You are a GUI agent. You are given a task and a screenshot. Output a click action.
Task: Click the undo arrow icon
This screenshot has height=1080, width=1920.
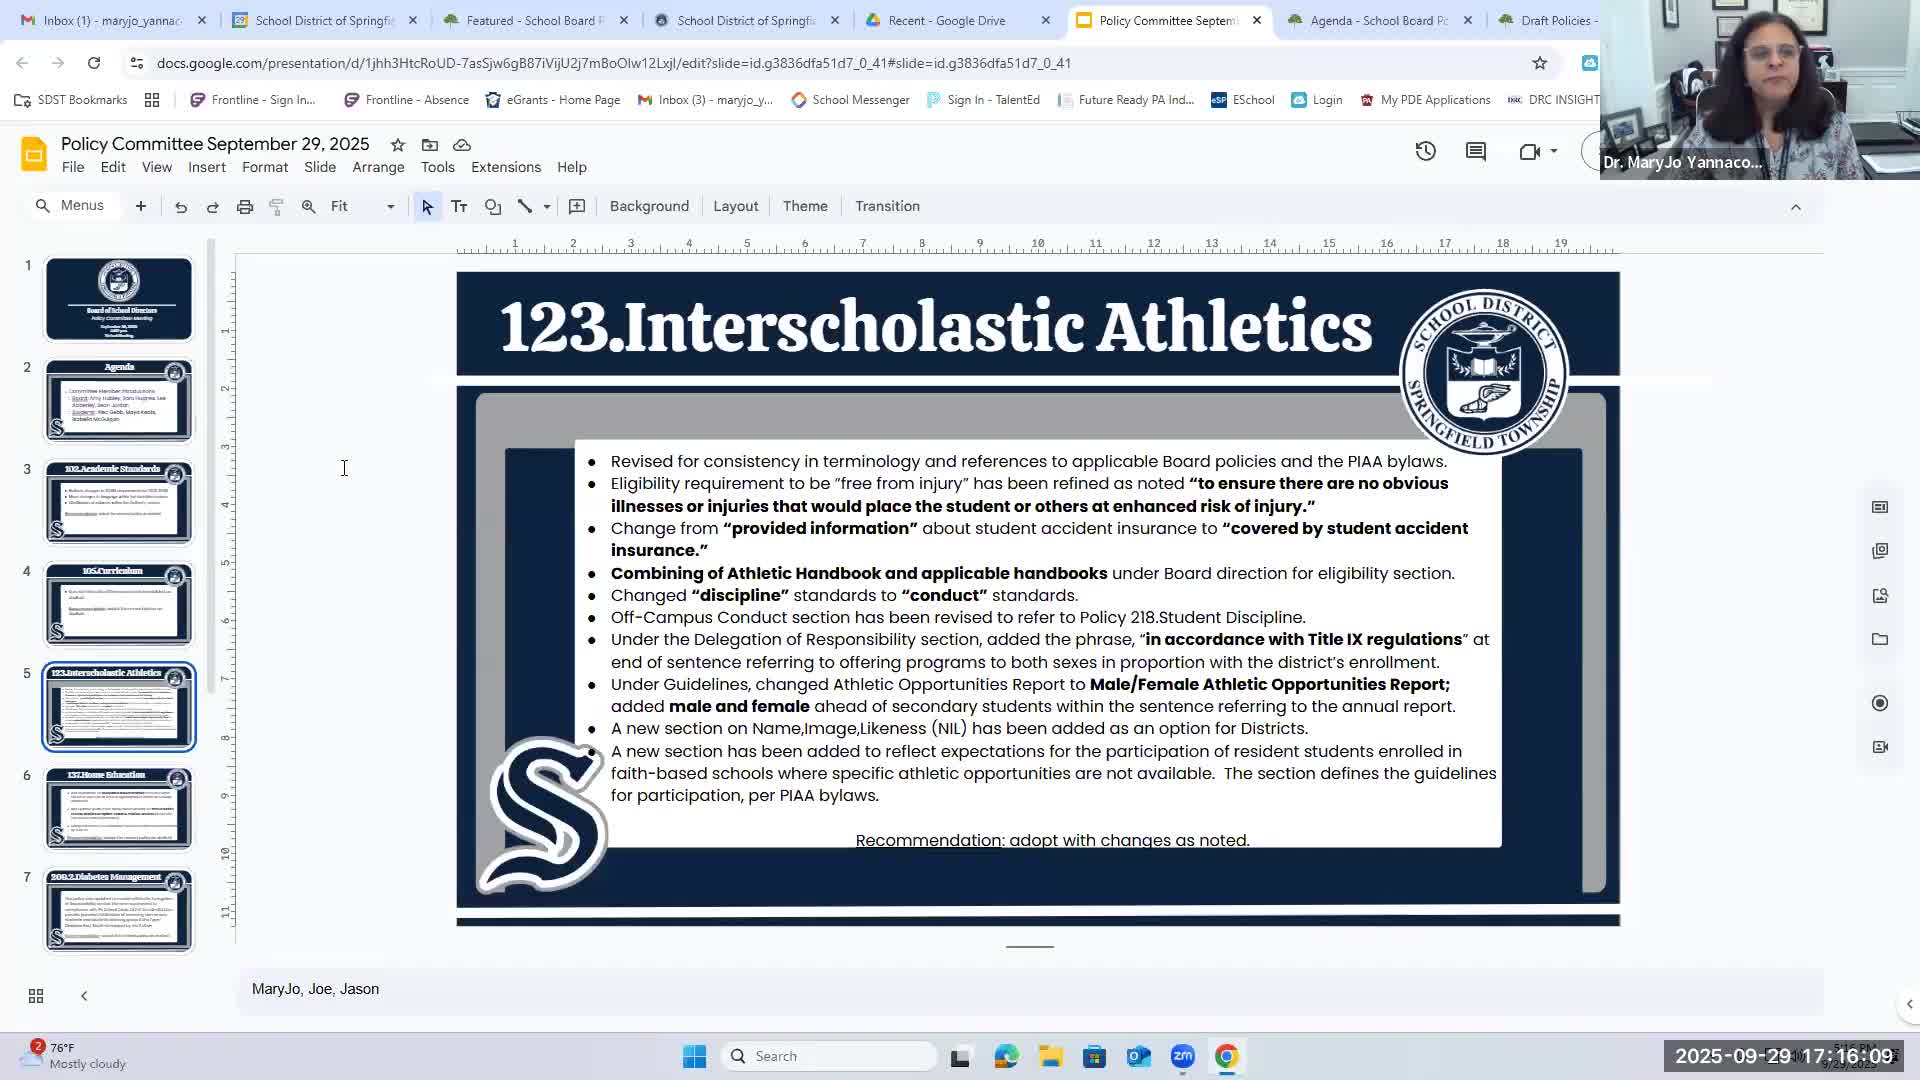[x=181, y=207]
